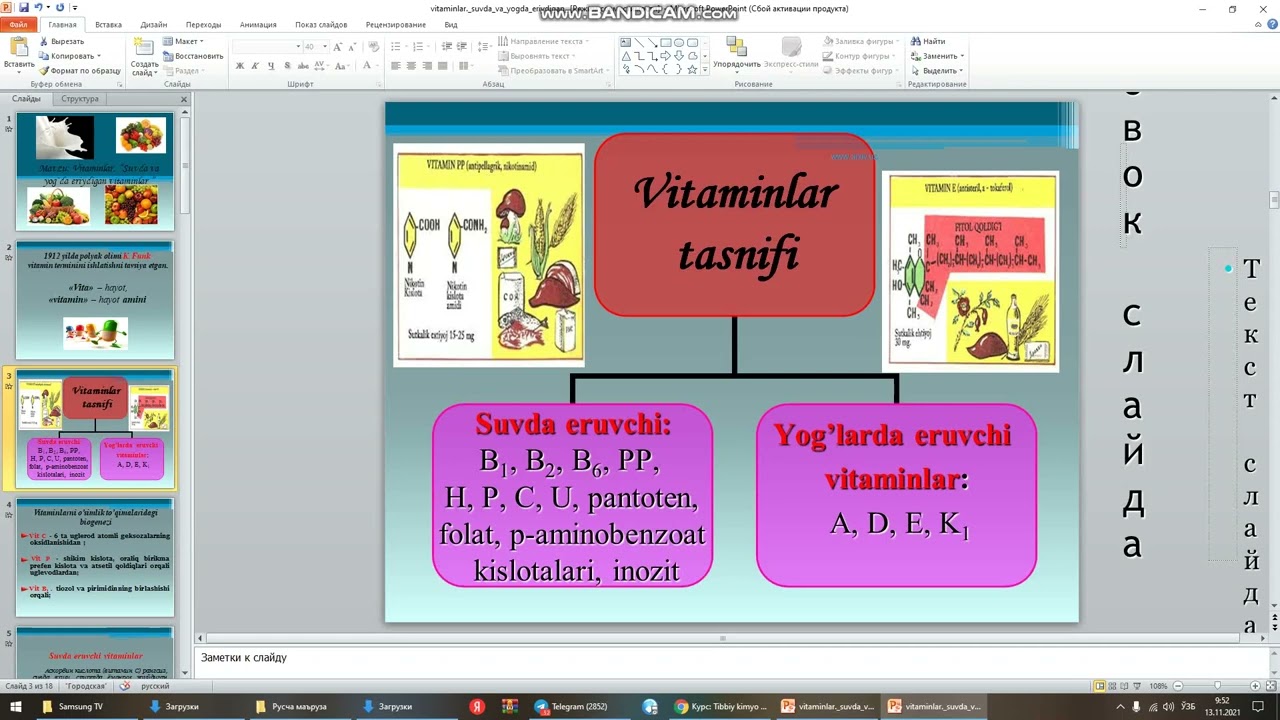Click the Paste (Вставить) clipboard icon

[x=18, y=48]
